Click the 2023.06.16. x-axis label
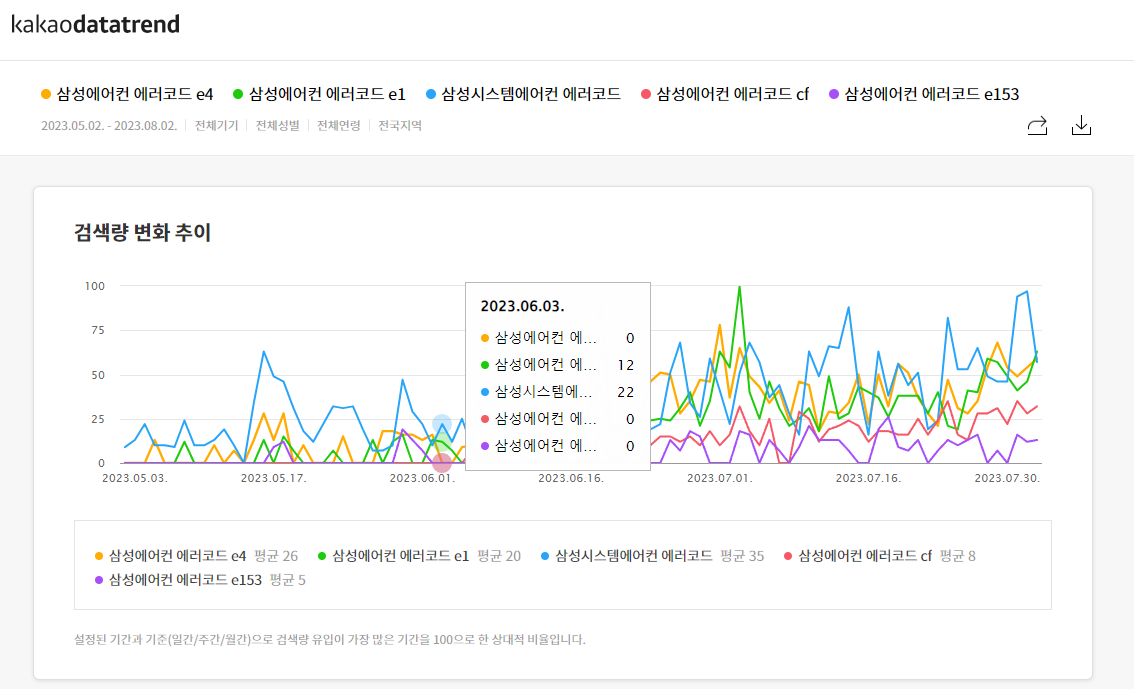The image size is (1134, 689). (x=571, y=478)
